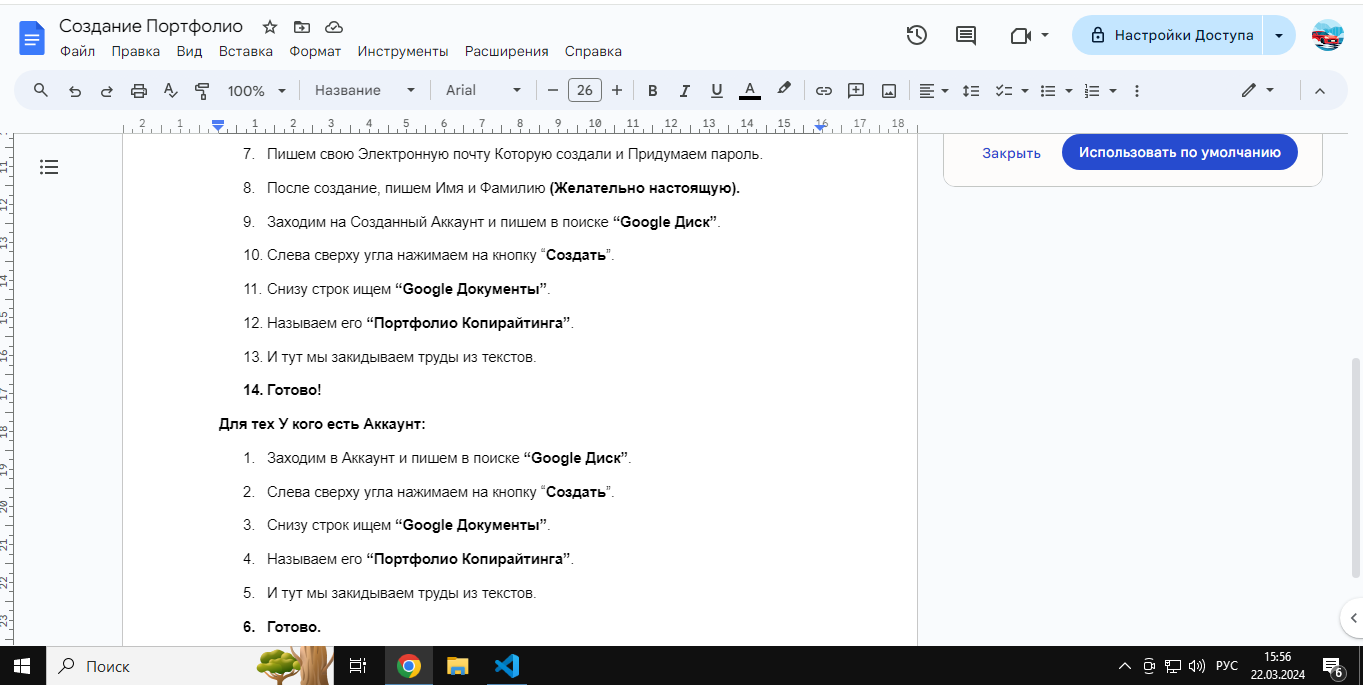The image size is (1363, 685).
Task: Open Windows Task View
Action: coord(357,666)
